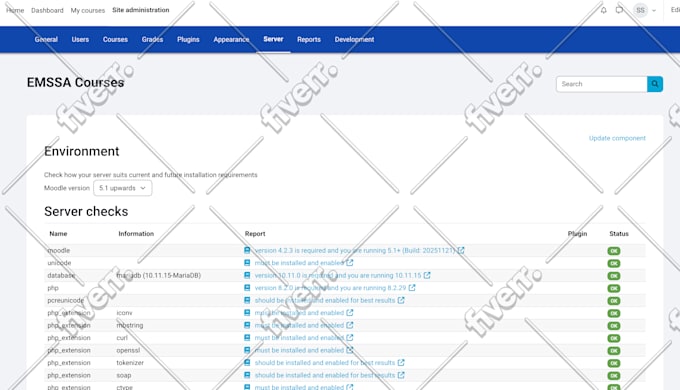
Task: Go to the Home link
Action: [x=15, y=10]
